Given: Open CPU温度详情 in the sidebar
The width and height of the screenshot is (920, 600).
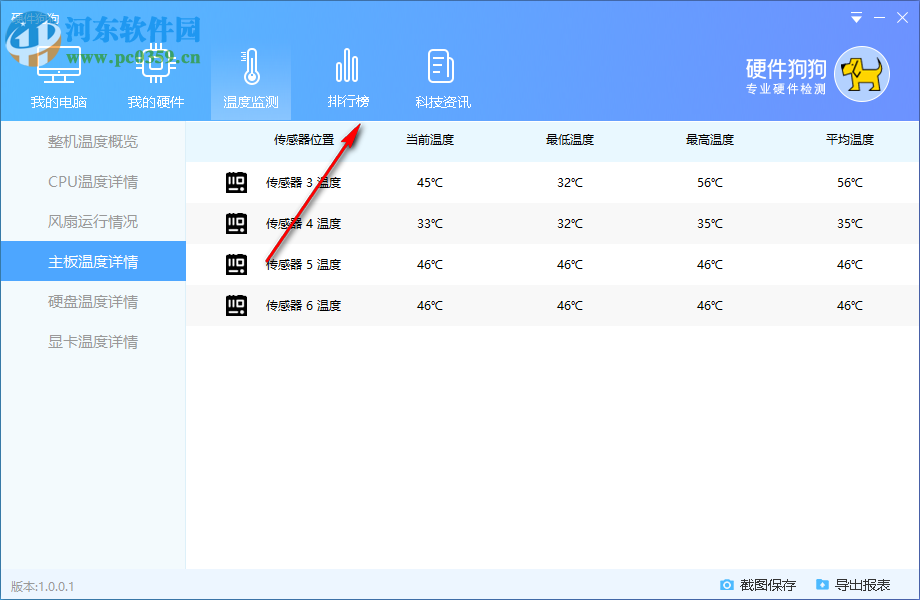Looking at the screenshot, I should (92, 180).
